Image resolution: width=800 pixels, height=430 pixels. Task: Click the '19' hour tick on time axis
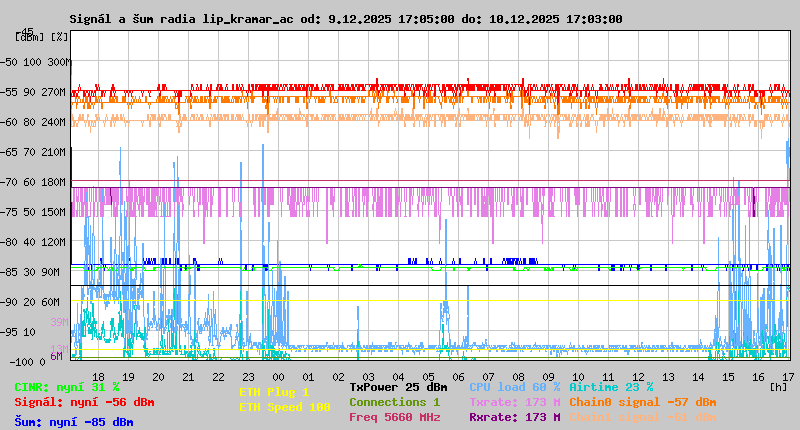point(129,377)
